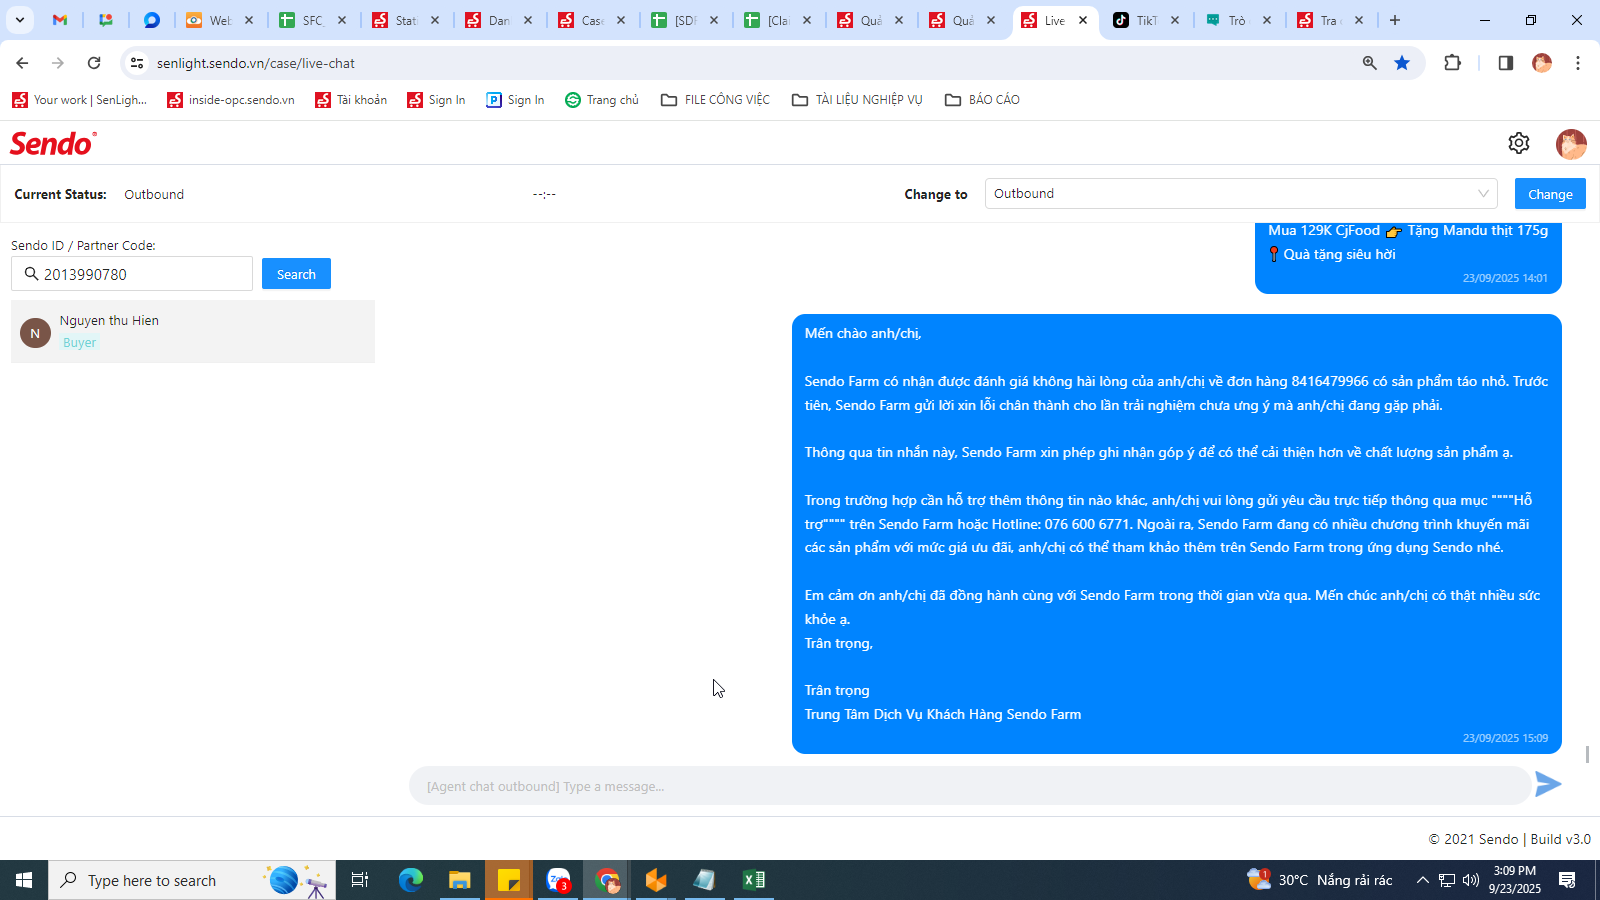The height and width of the screenshot is (900, 1600).
Task: Send message with paper plane icon
Action: pos(1548,784)
